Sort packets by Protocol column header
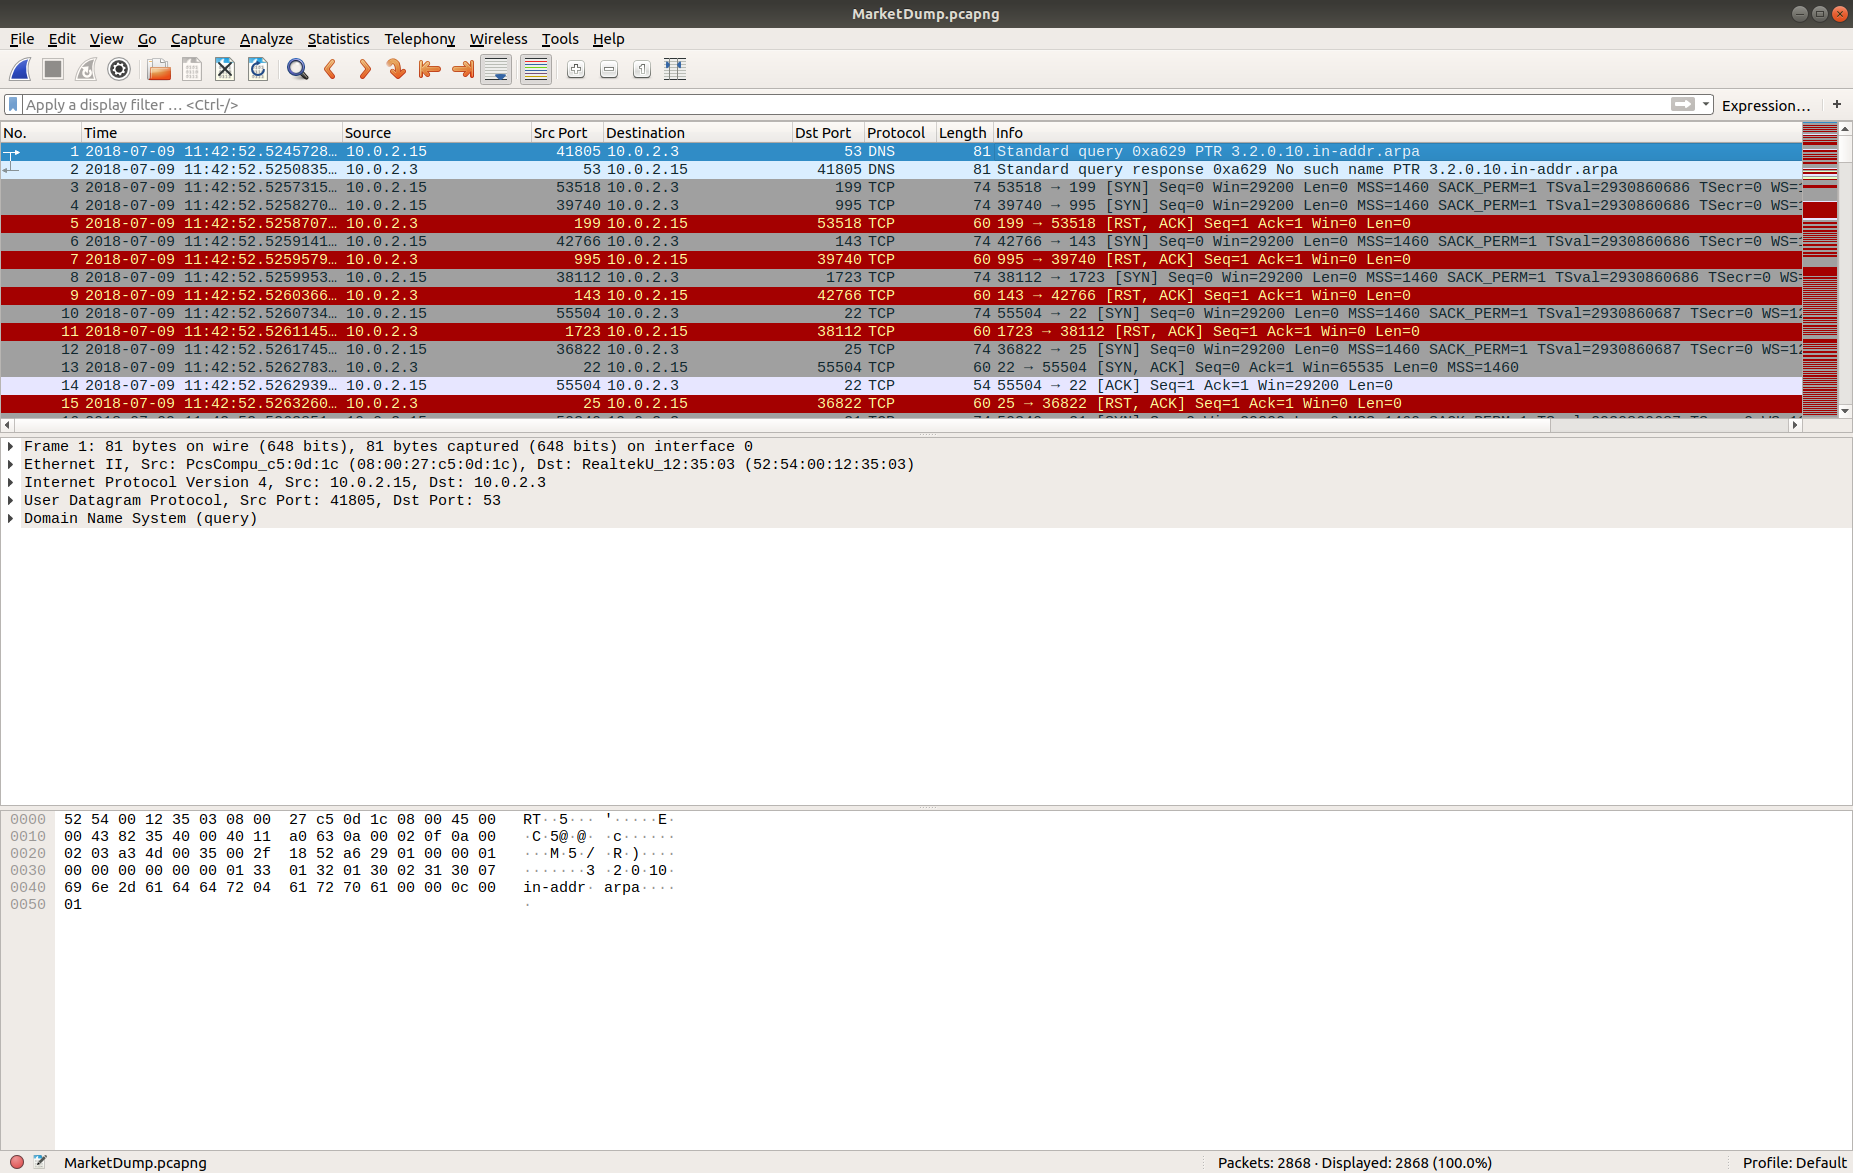The image size is (1853, 1173). 896,132
